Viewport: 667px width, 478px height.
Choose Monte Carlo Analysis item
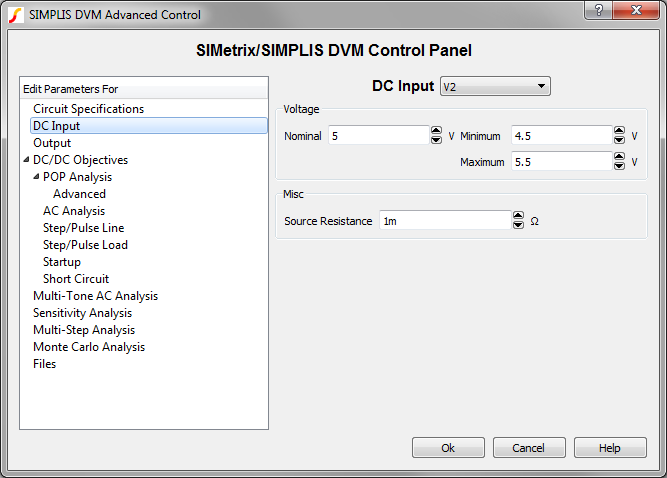[89, 347]
